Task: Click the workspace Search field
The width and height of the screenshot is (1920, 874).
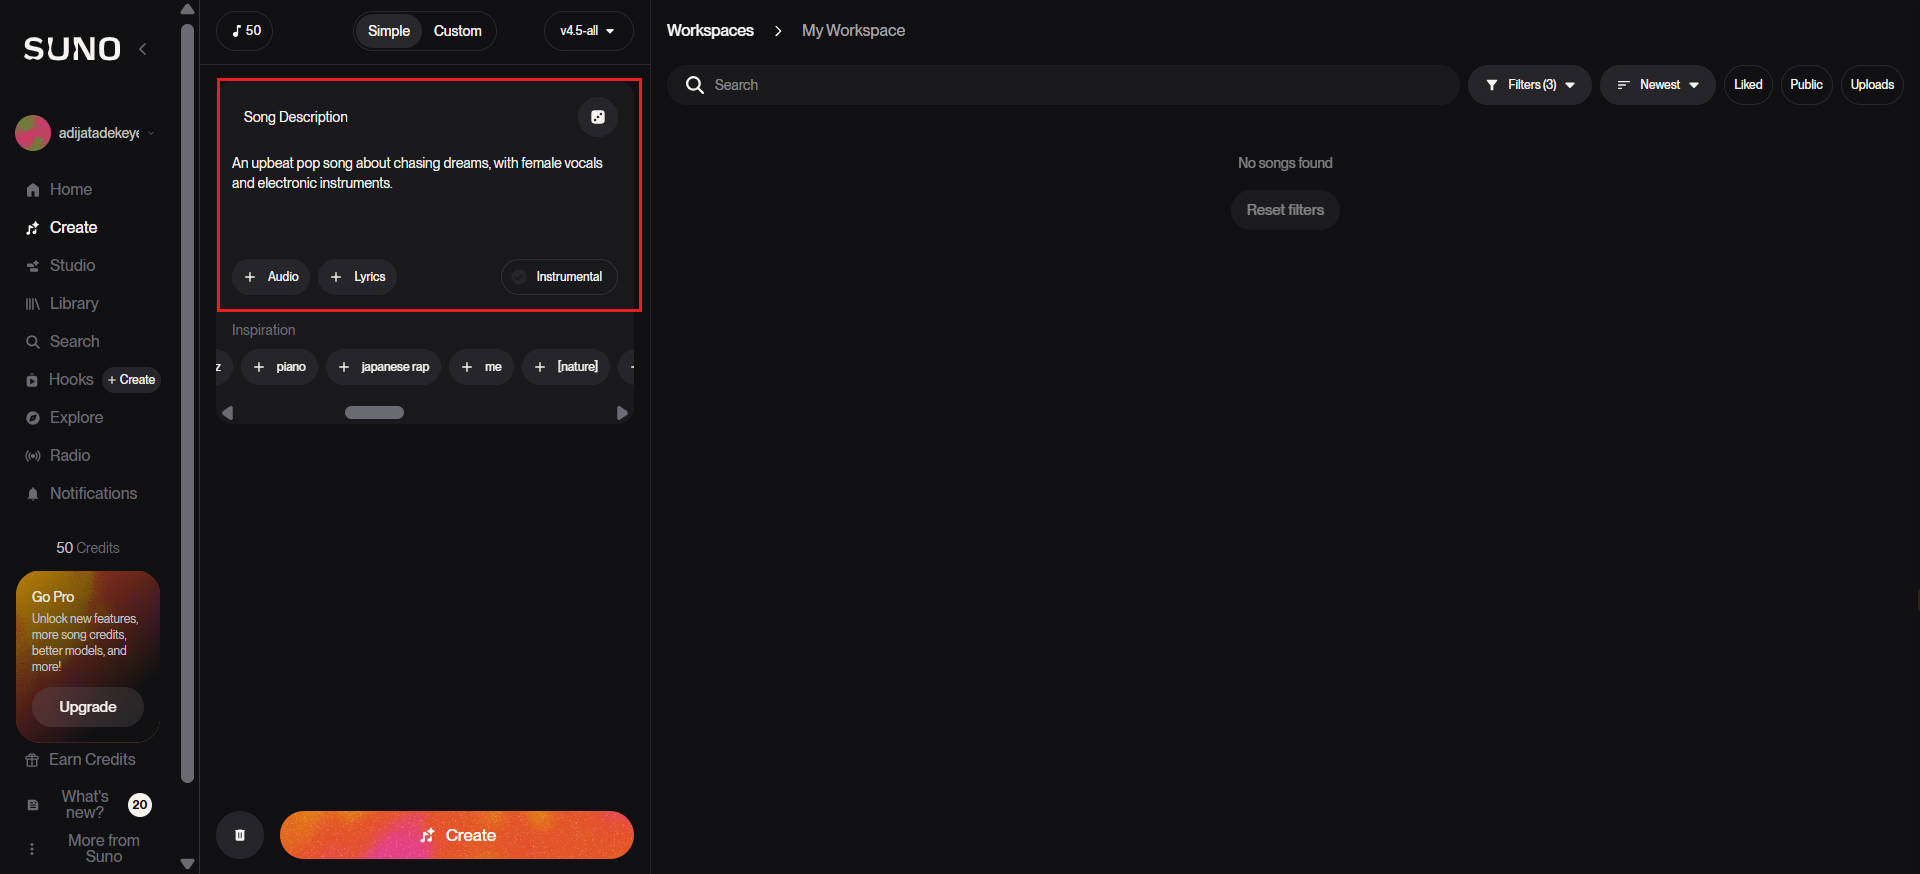Action: click(x=1063, y=85)
